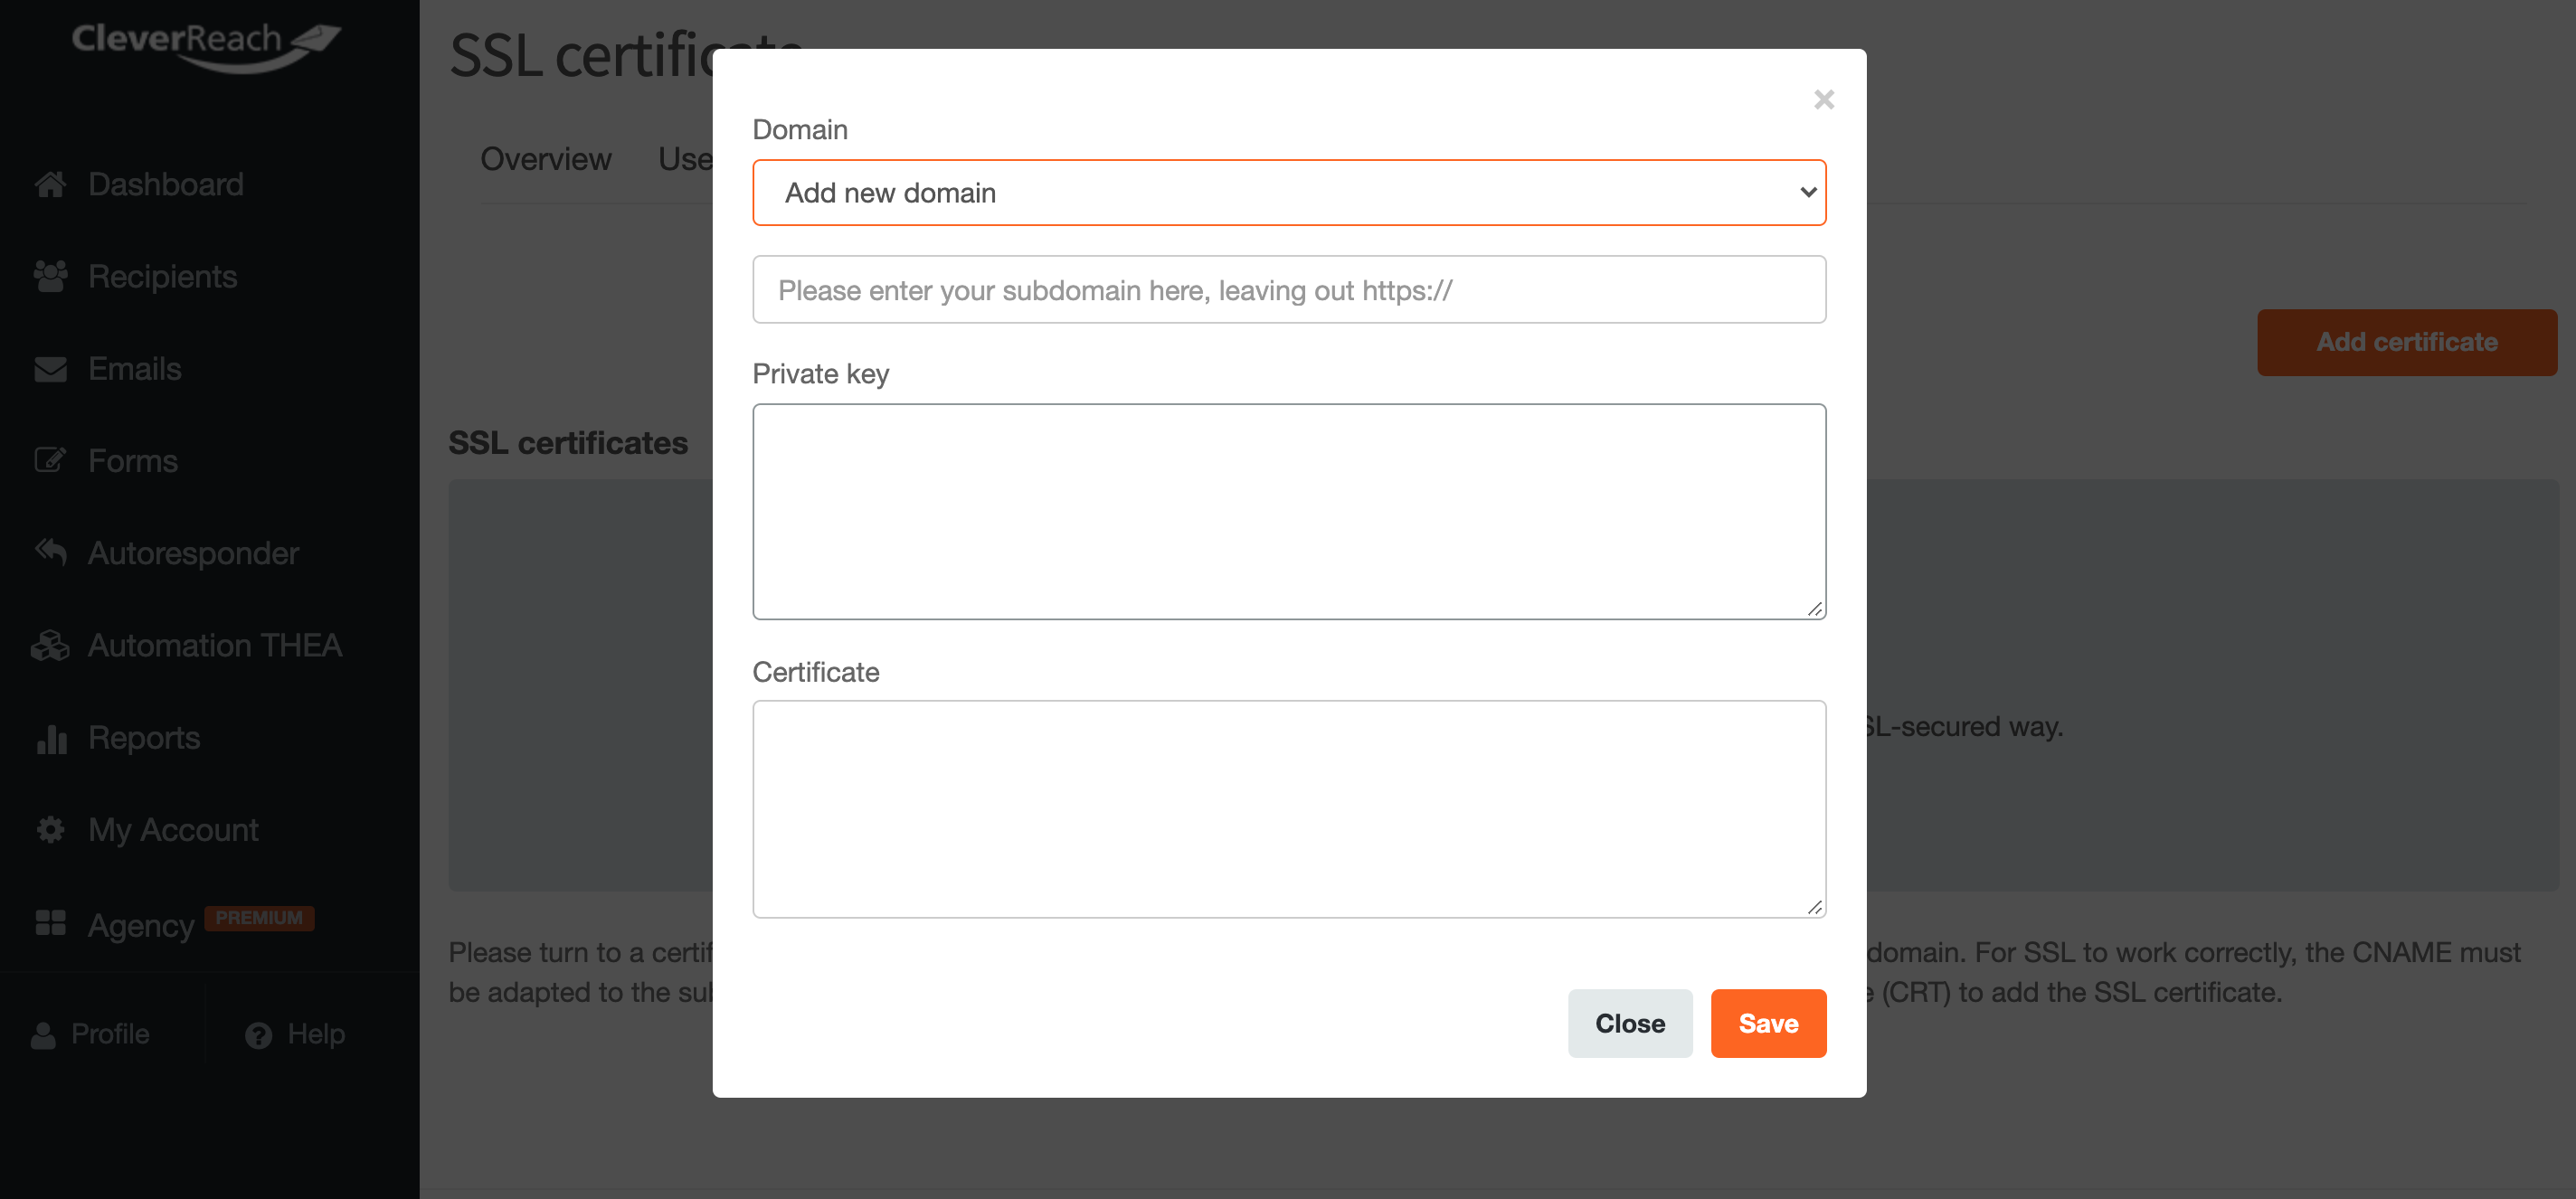Image resolution: width=2576 pixels, height=1199 pixels.
Task: Open the Domain dropdown showing Add new domain
Action: [1289, 192]
